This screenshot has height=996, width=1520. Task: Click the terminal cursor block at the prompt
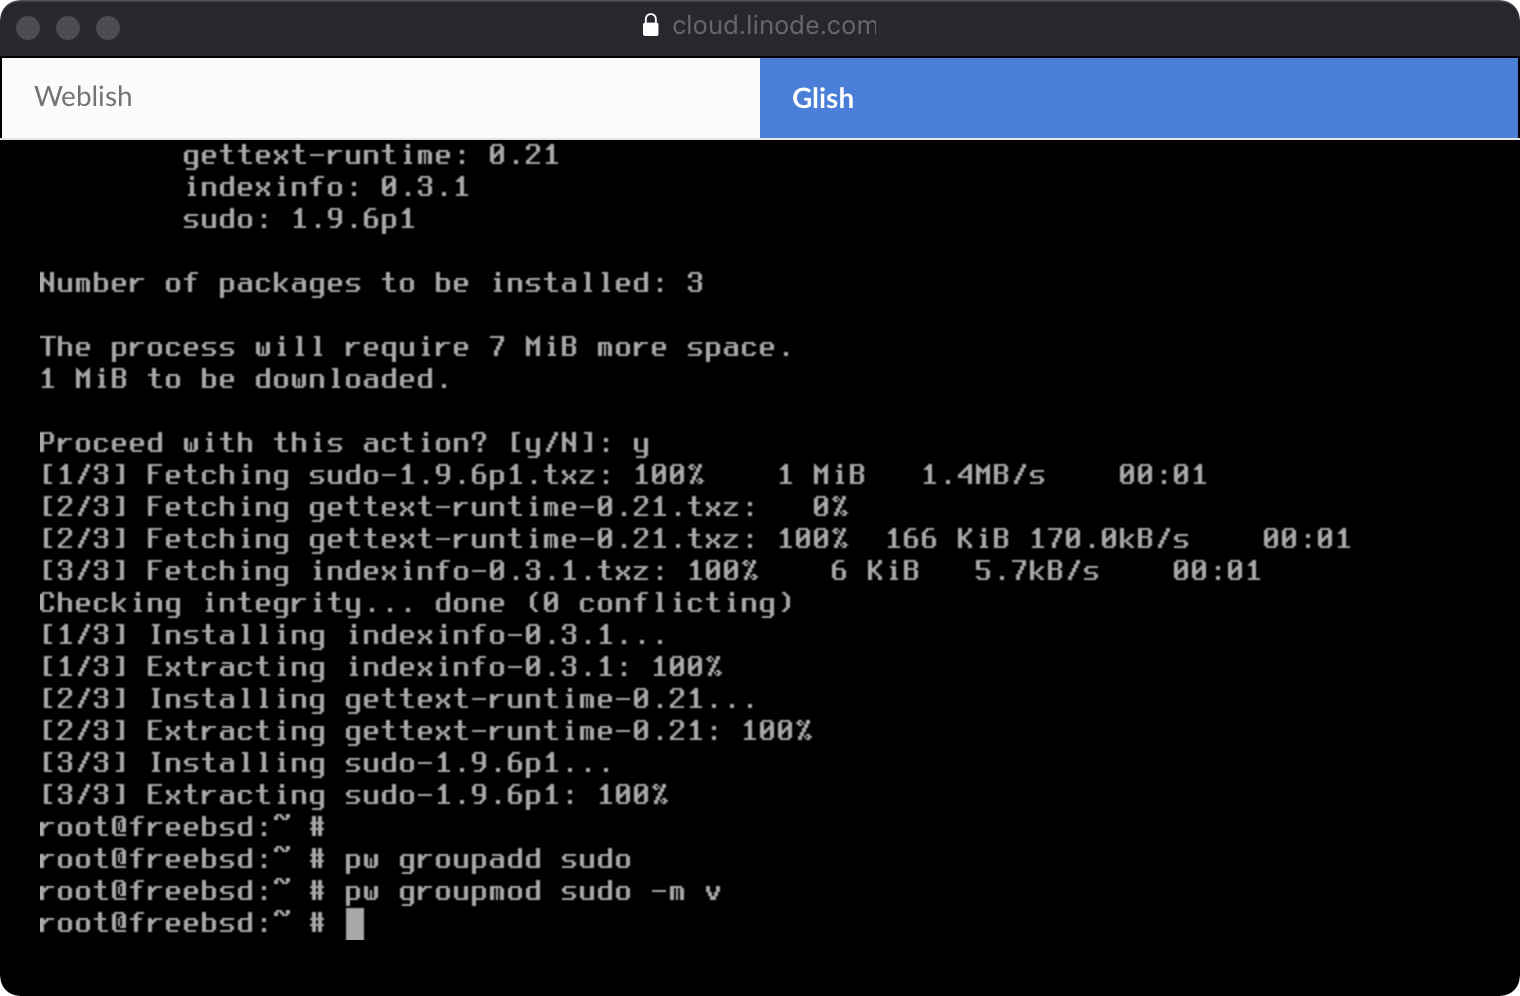point(354,923)
